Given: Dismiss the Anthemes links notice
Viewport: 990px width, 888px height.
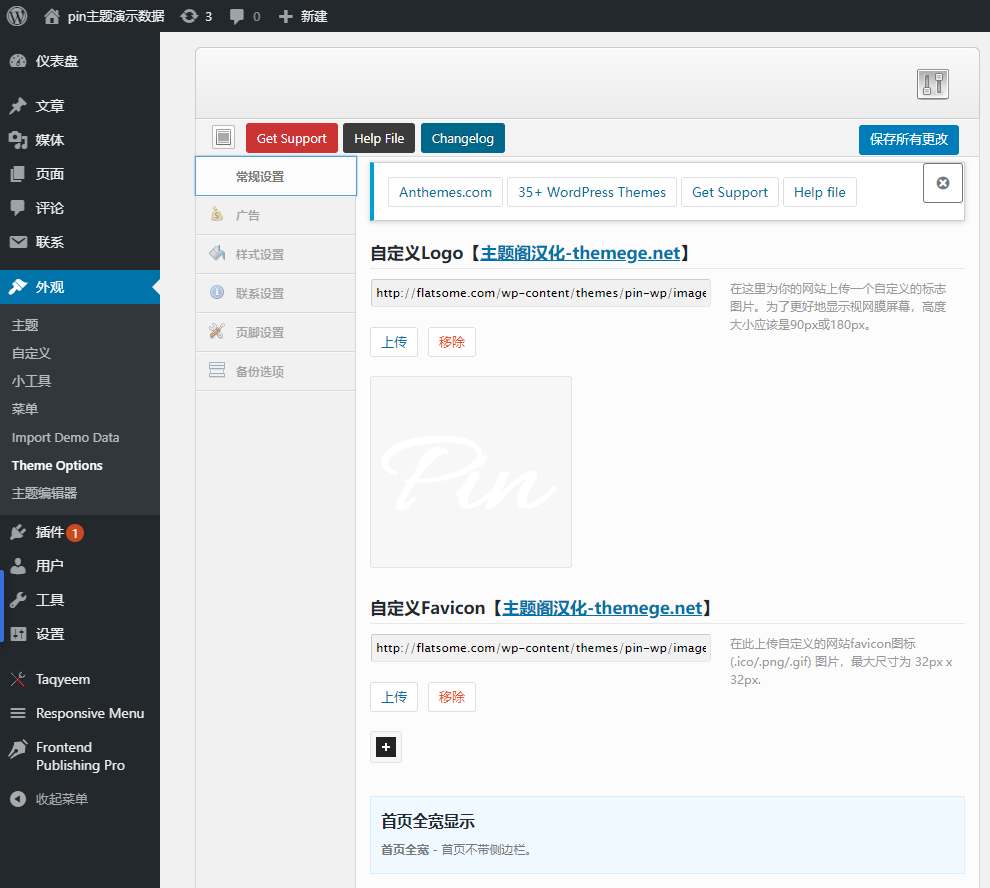Looking at the screenshot, I should pyautogui.click(x=943, y=183).
